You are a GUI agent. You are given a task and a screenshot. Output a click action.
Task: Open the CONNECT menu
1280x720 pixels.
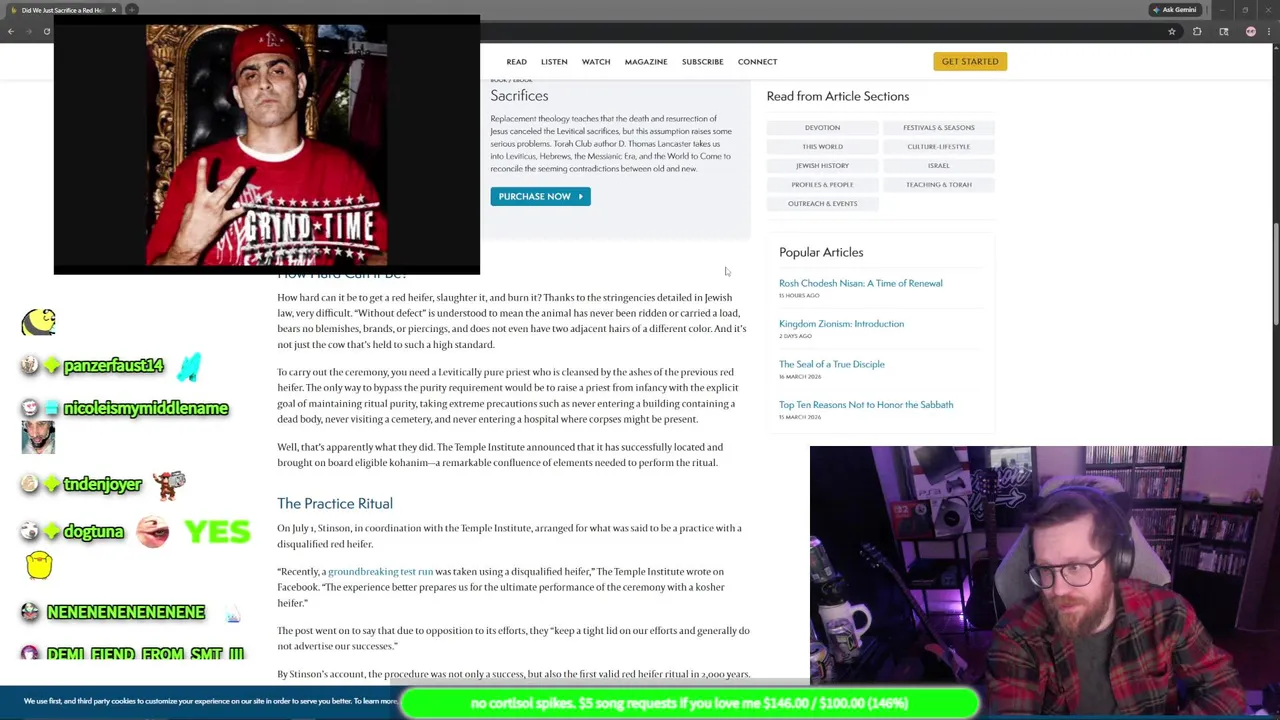757,62
